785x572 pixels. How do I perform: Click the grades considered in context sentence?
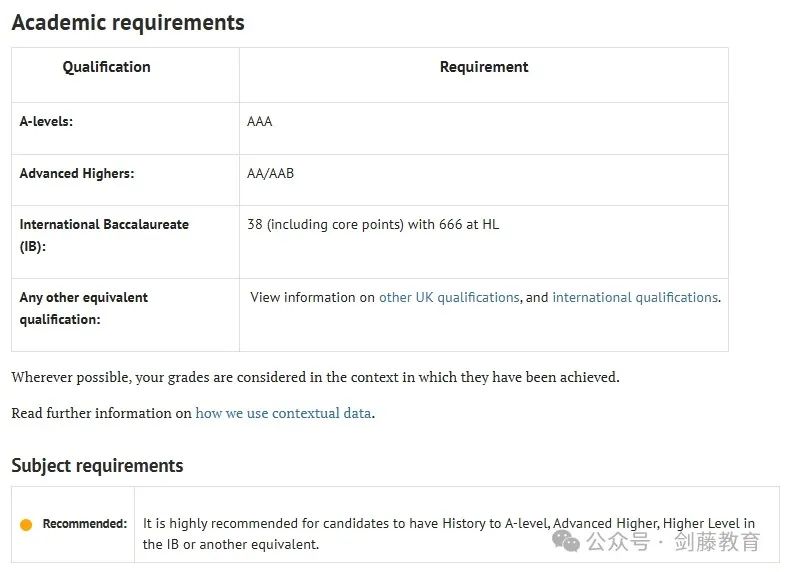[x=315, y=377]
